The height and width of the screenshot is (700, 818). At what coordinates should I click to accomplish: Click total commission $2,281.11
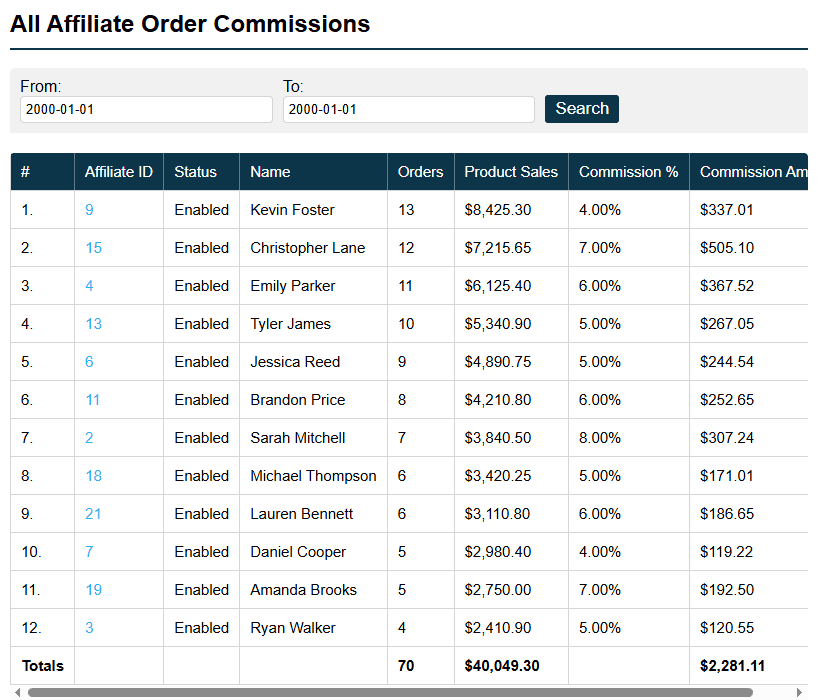click(732, 666)
